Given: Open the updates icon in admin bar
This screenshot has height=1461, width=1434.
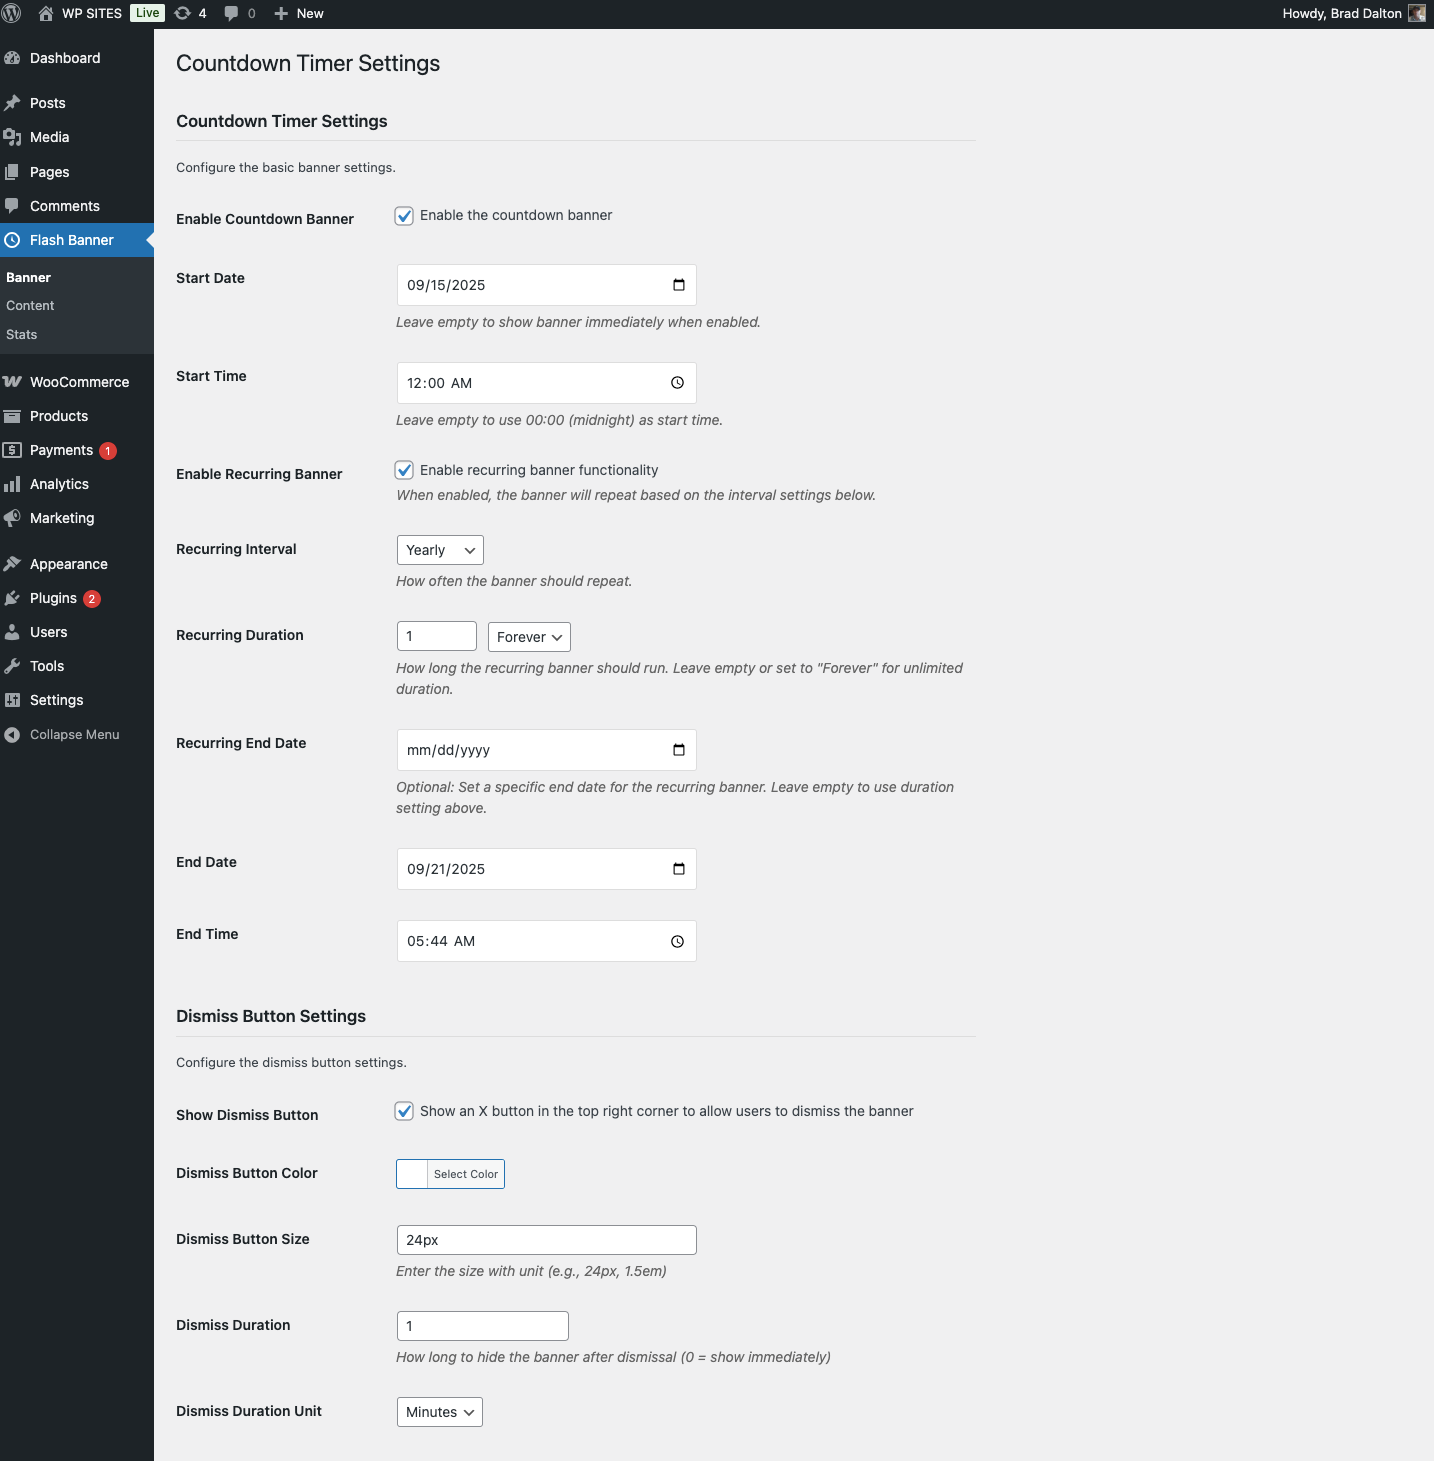Looking at the screenshot, I should pyautogui.click(x=183, y=14).
